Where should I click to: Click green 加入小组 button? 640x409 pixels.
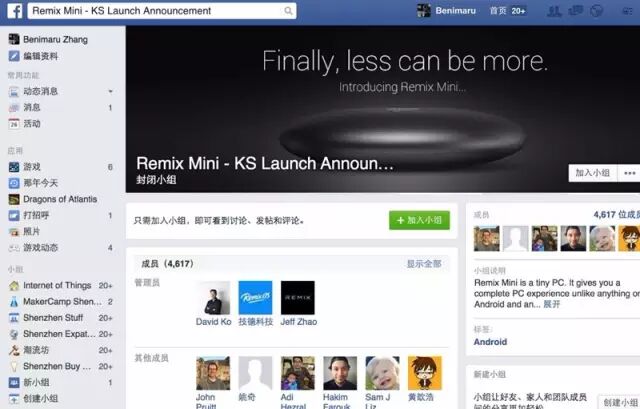(x=419, y=220)
